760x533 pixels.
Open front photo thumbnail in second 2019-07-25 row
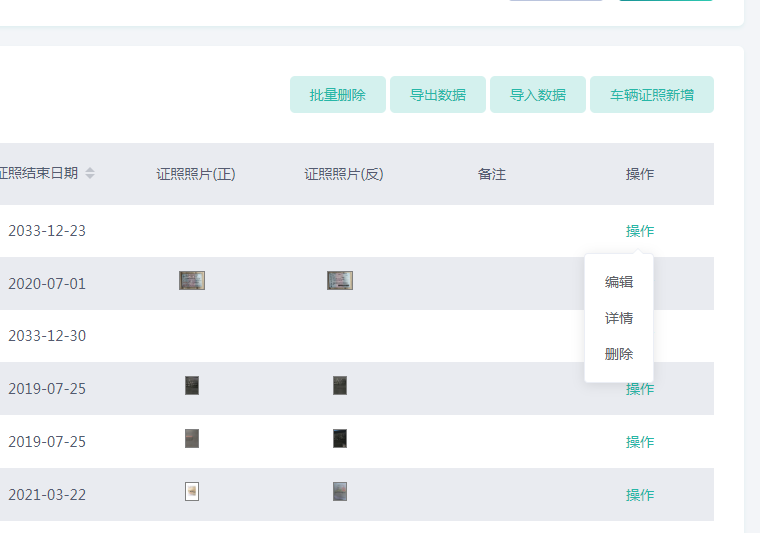(192, 438)
